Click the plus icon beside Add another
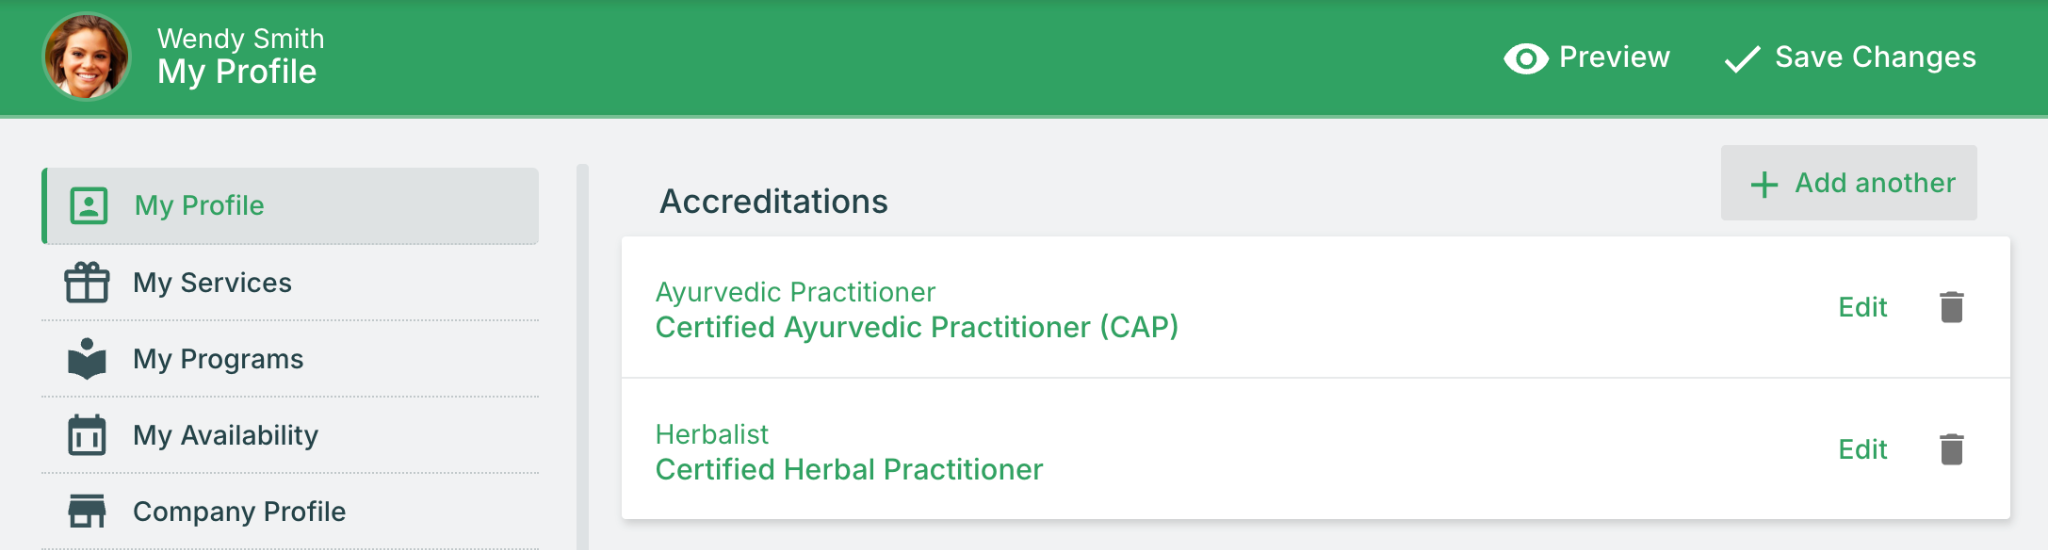The width and height of the screenshot is (2048, 550). (1764, 184)
